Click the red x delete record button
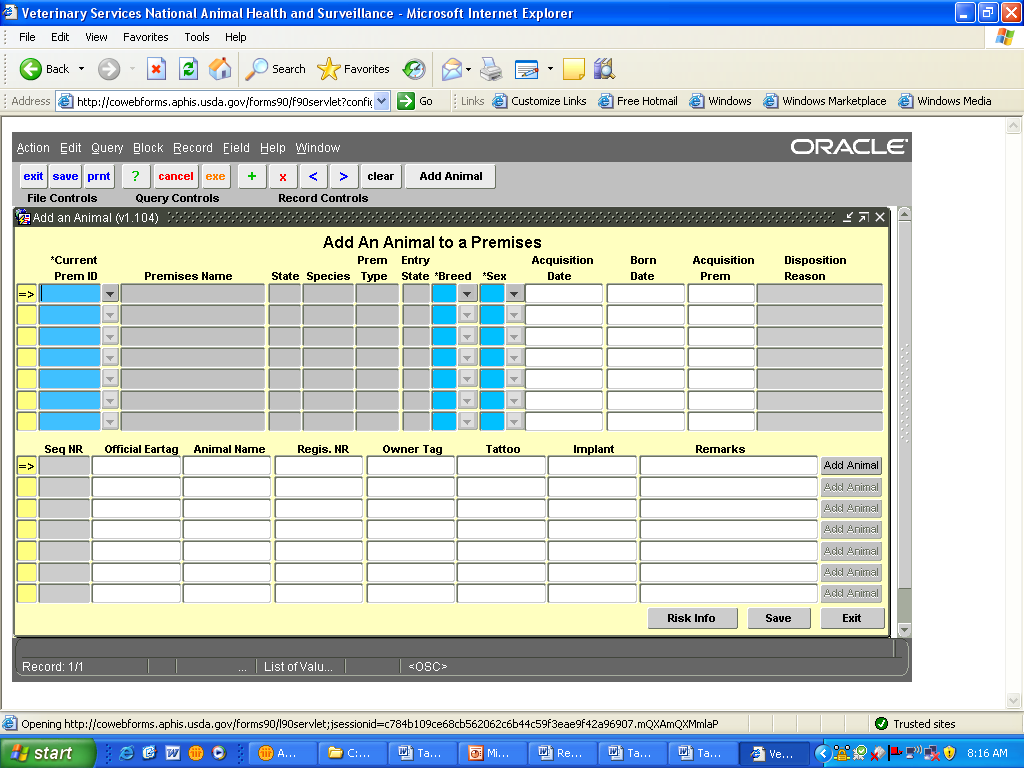 point(283,177)
